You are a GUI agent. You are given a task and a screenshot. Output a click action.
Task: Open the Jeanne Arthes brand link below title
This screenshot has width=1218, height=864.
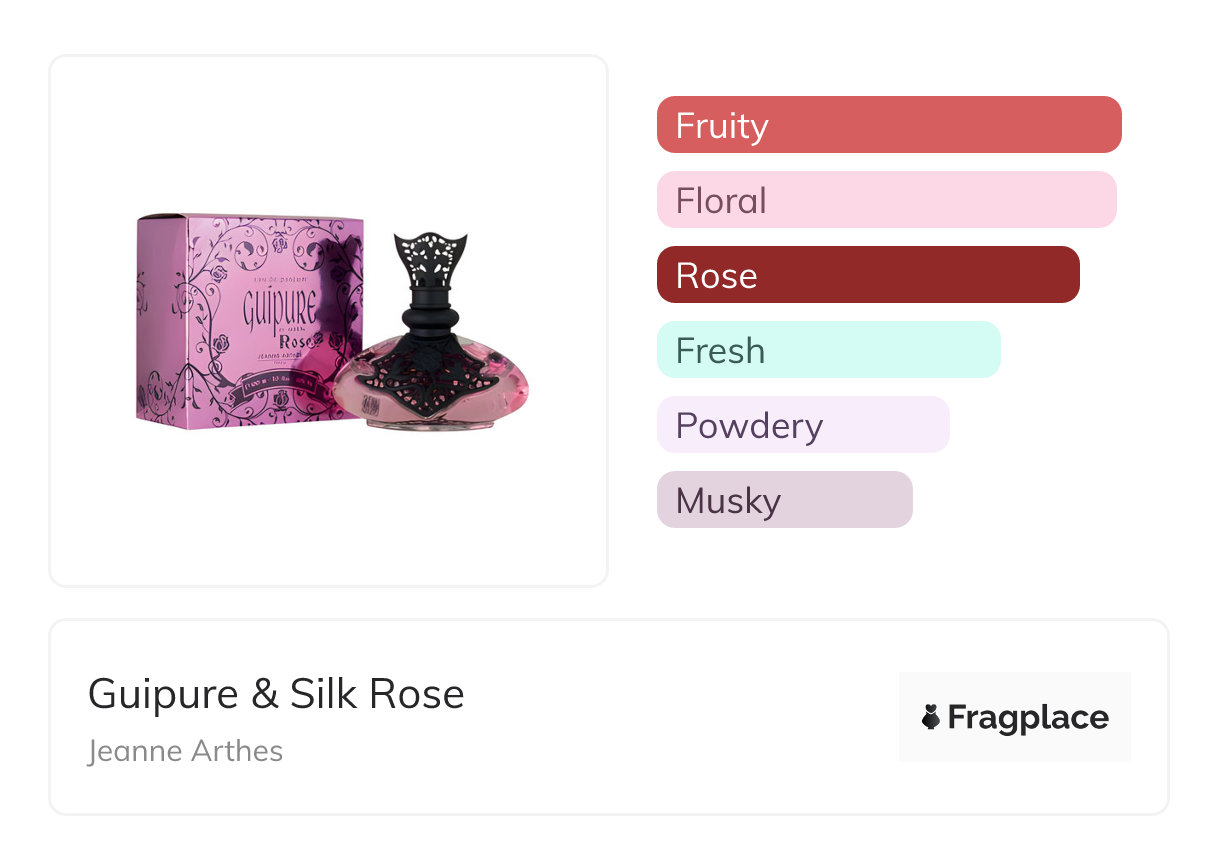click(185, 751)
